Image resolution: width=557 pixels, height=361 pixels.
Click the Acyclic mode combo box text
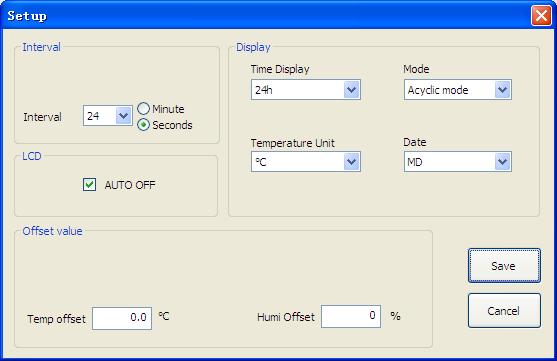click(x=438, y=90)
